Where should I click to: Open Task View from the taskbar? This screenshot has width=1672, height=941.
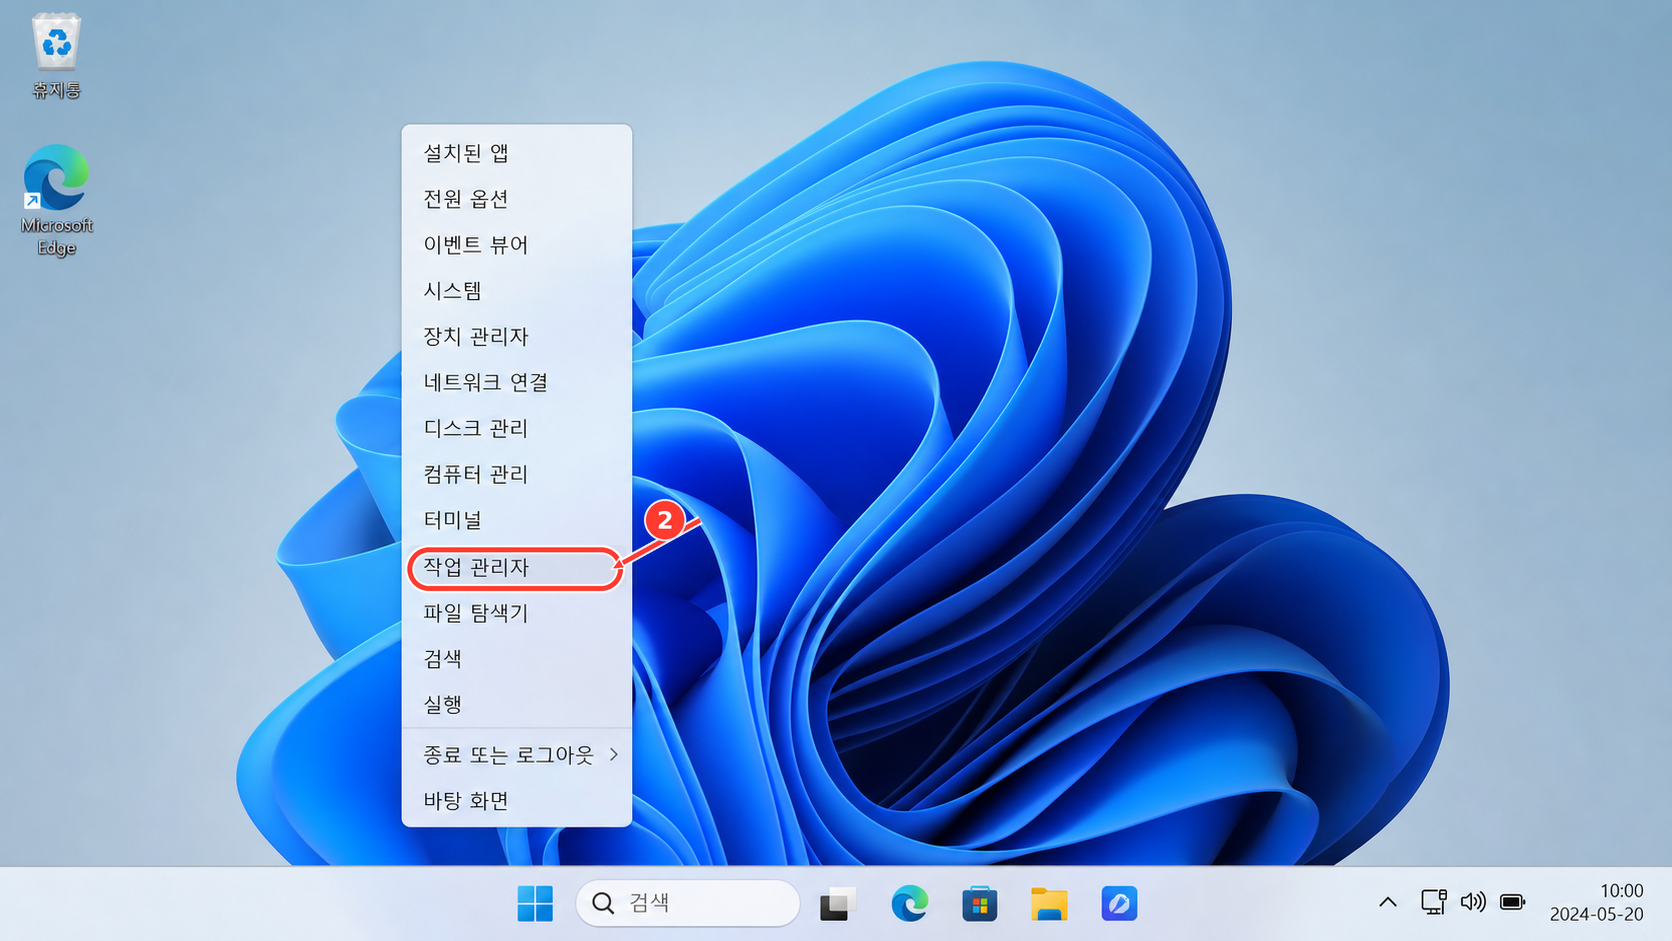[x=838, y=904]
